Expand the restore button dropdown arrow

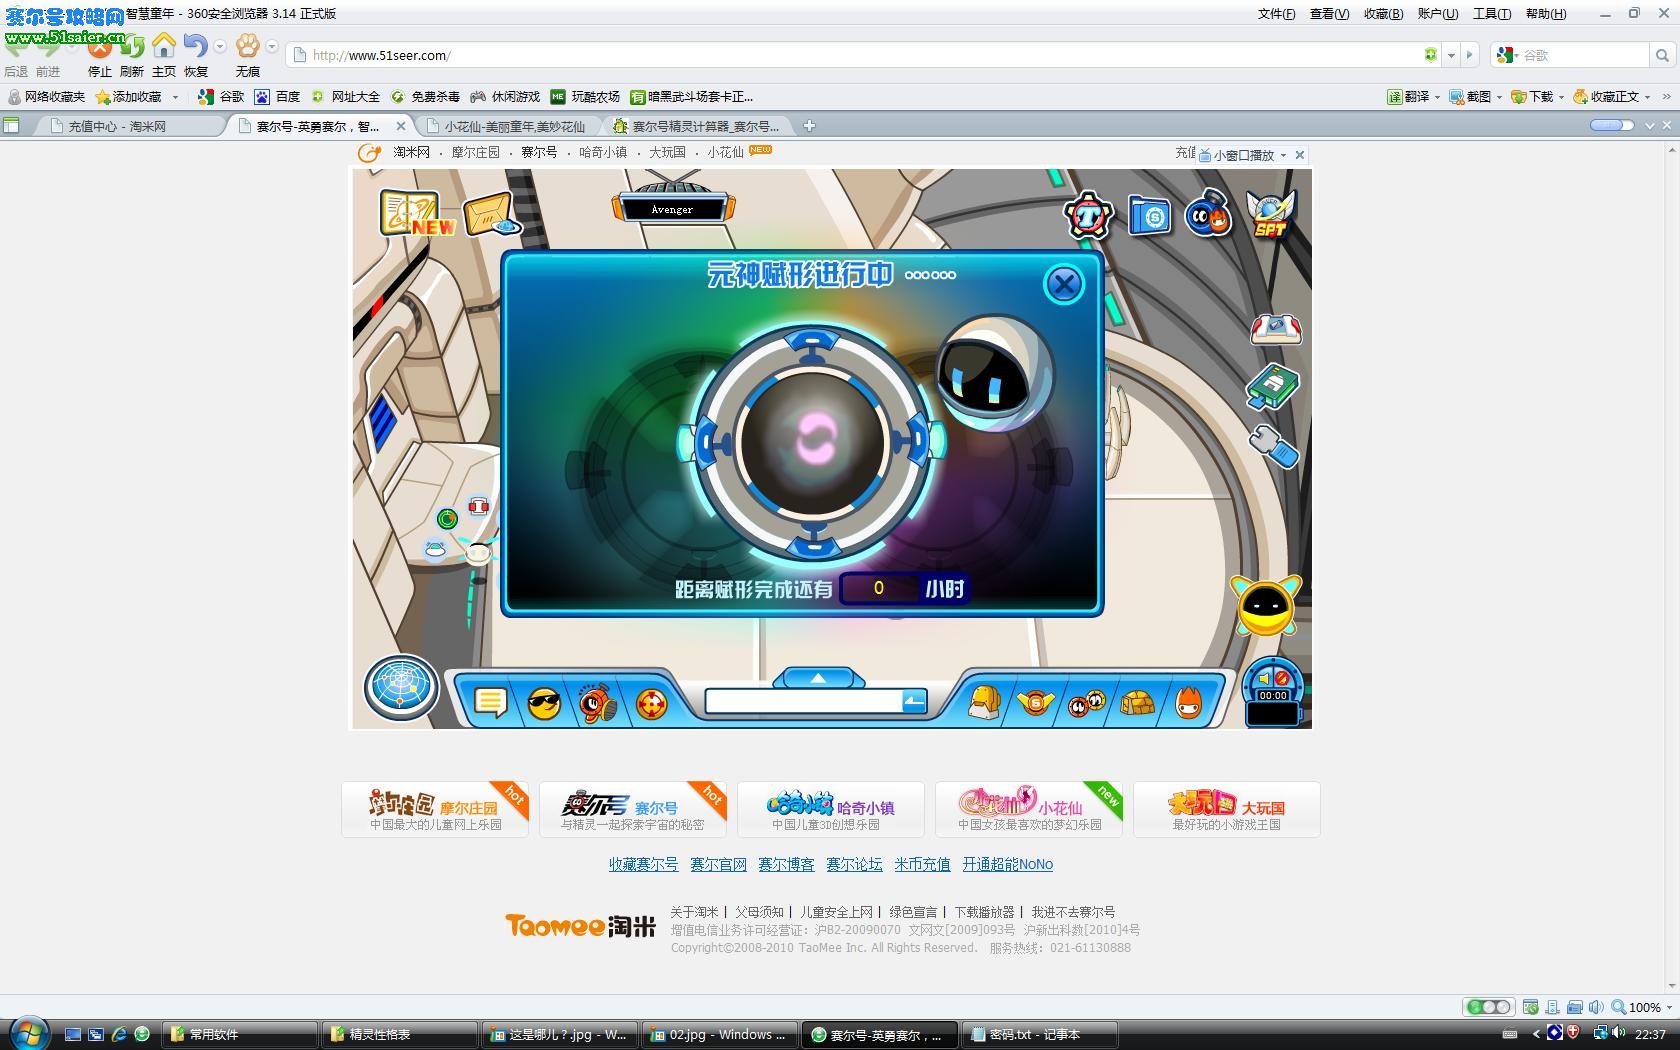pos(220,46)
